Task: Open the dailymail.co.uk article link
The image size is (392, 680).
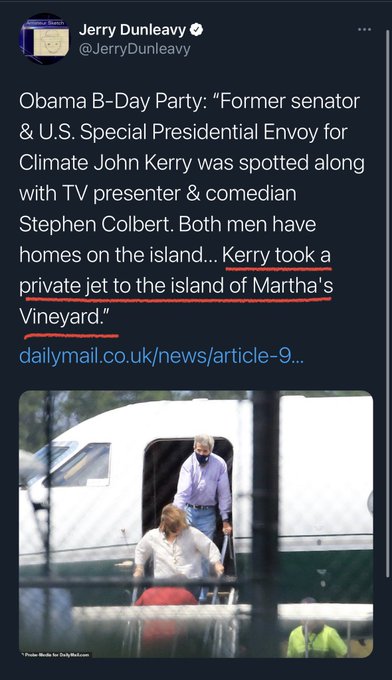Action: pyautogui.click(x=162, y=355)
